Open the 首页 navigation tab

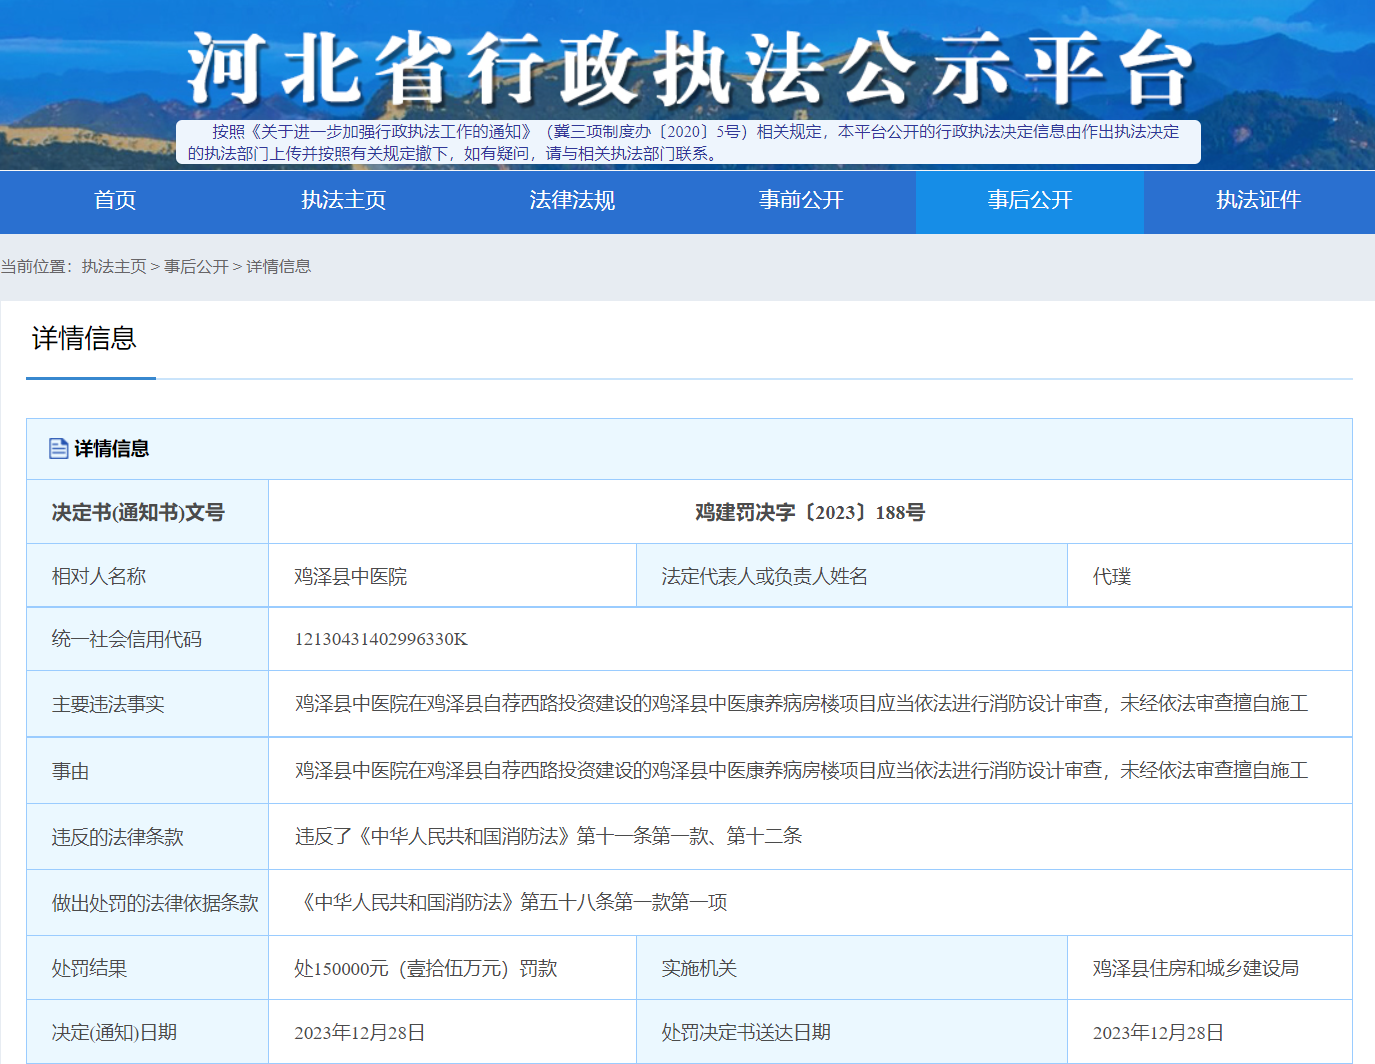115,200
